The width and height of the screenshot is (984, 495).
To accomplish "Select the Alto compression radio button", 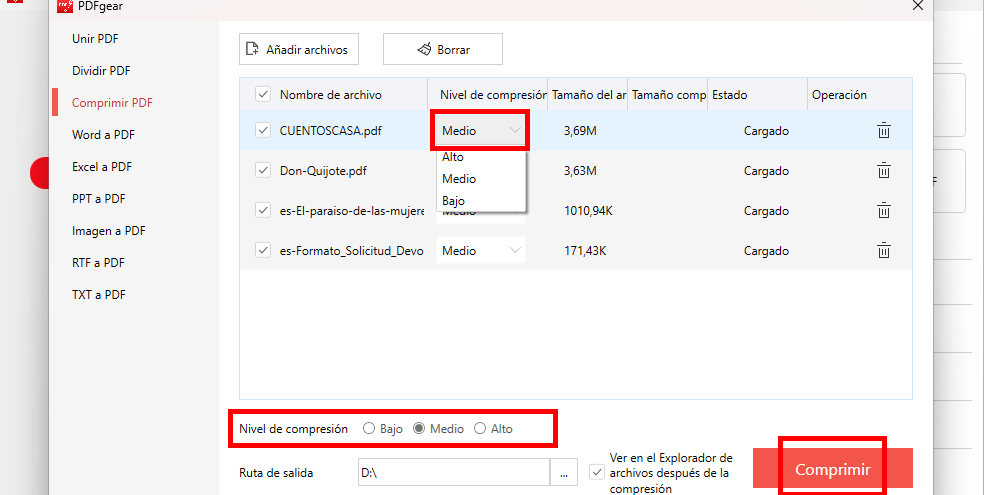I will click(480, 428).
